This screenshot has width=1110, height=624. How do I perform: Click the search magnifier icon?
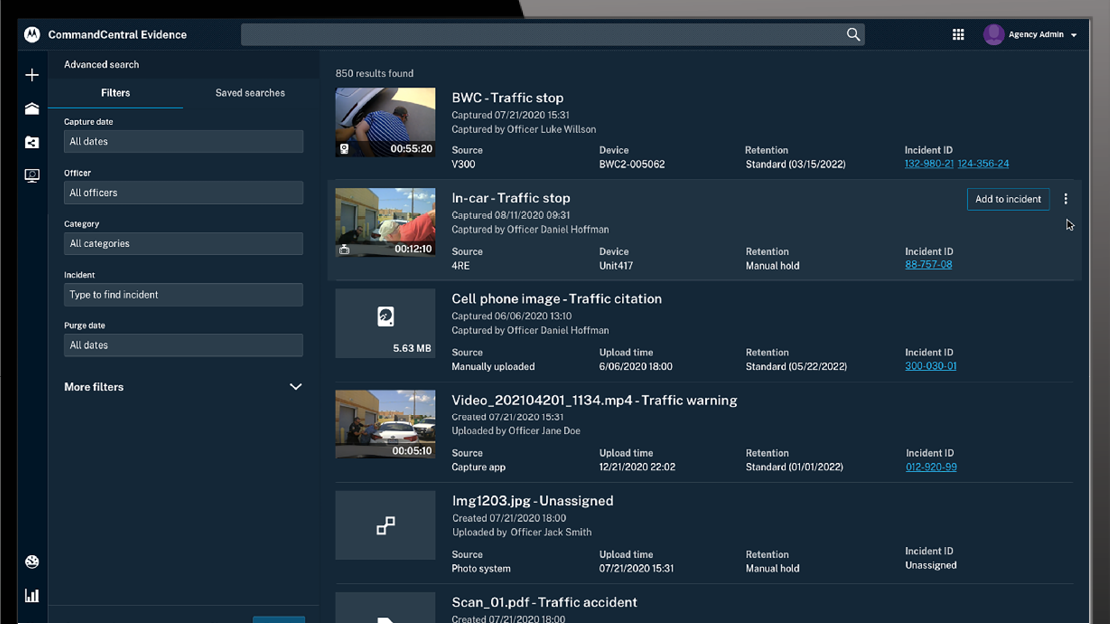click(x=853, y=35)
